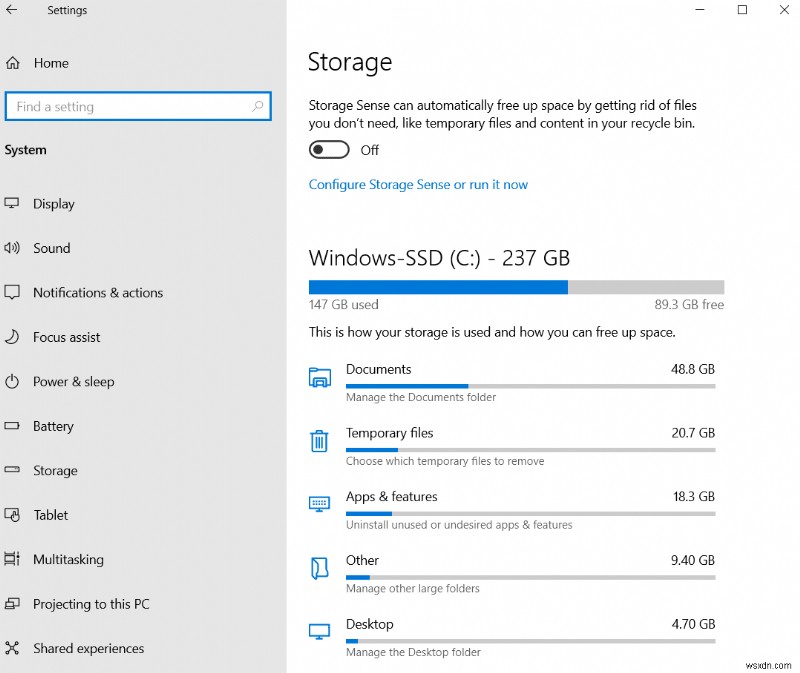
Task: Click the Desktop monitor icon
Action: [320, 632]
